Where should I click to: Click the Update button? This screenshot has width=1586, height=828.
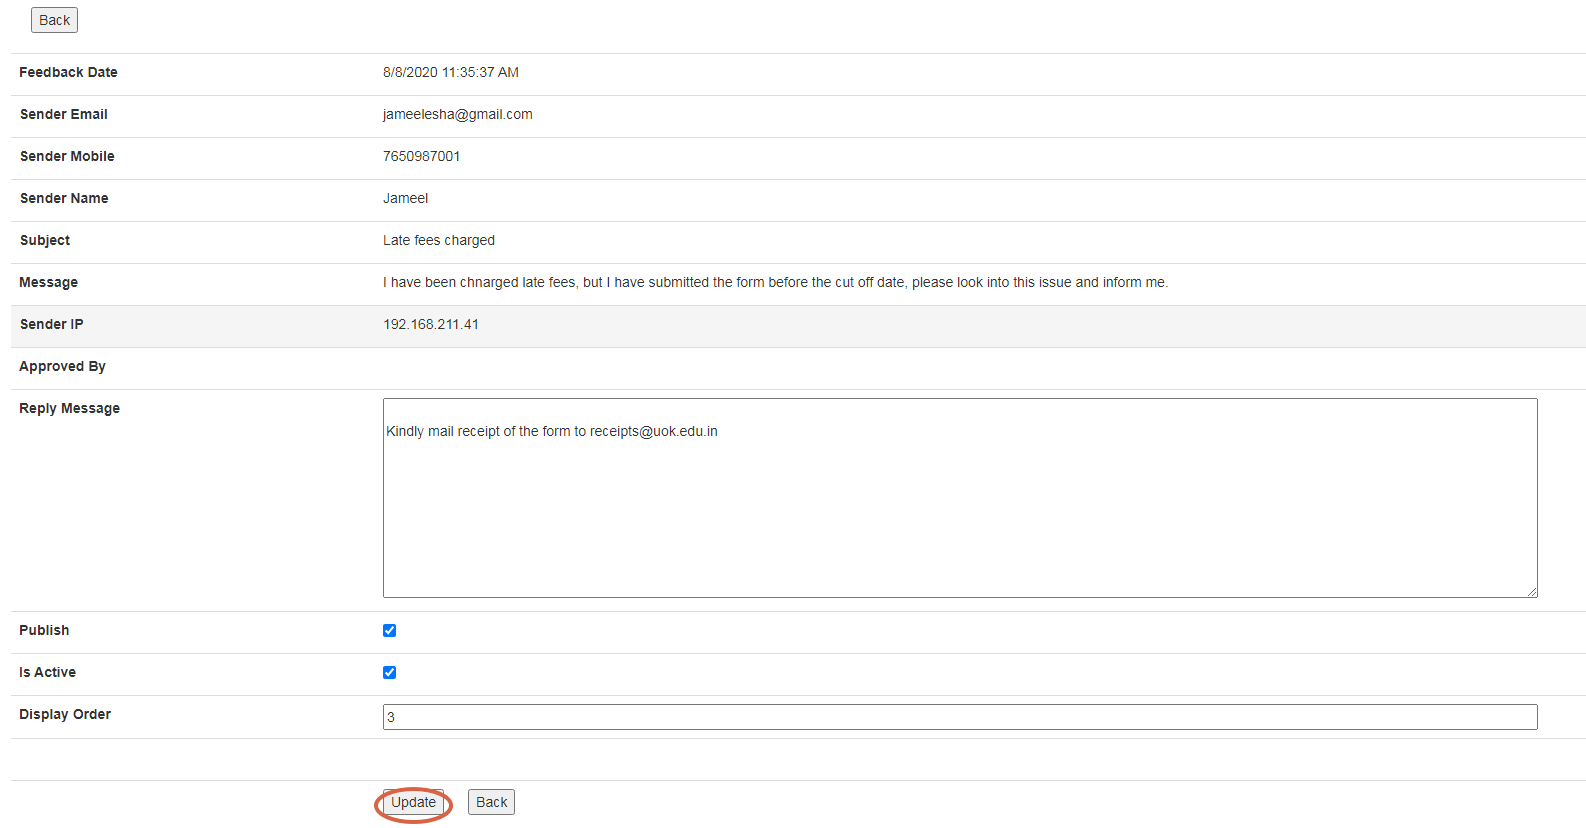(413, 802)
